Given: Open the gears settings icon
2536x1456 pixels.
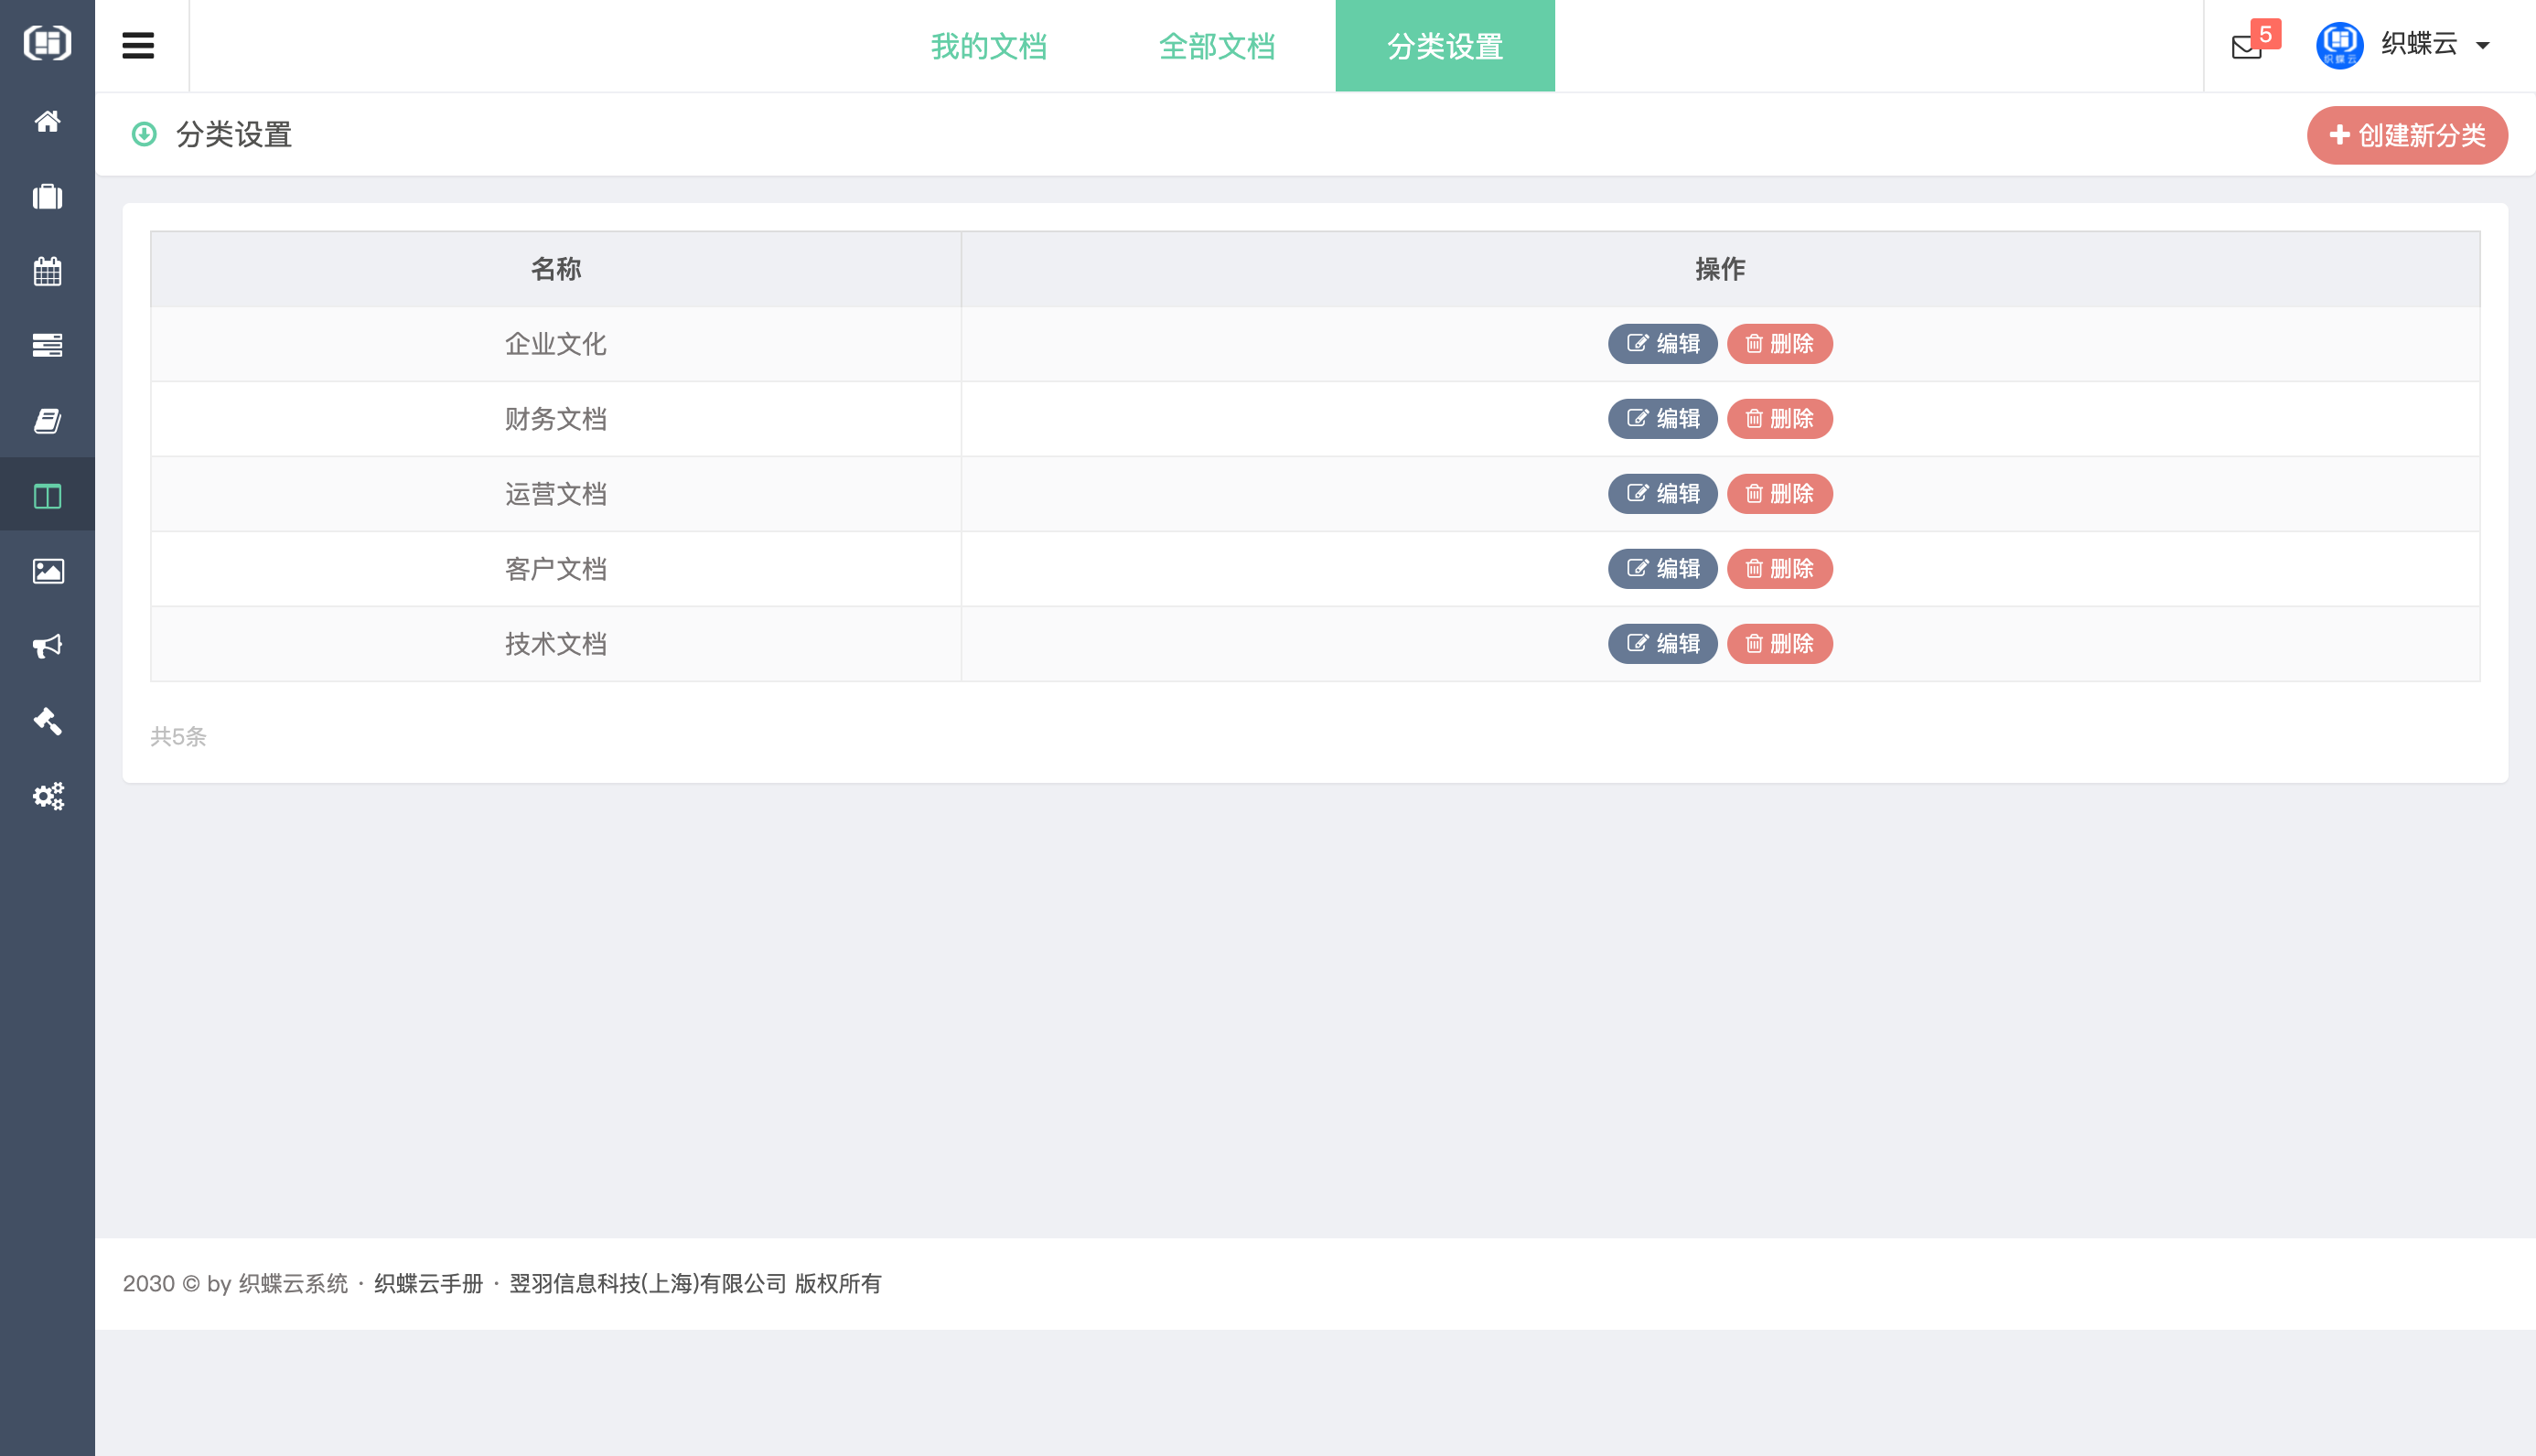Looking at the screenshot, I should pyautogui.click(x=47, y=796).
